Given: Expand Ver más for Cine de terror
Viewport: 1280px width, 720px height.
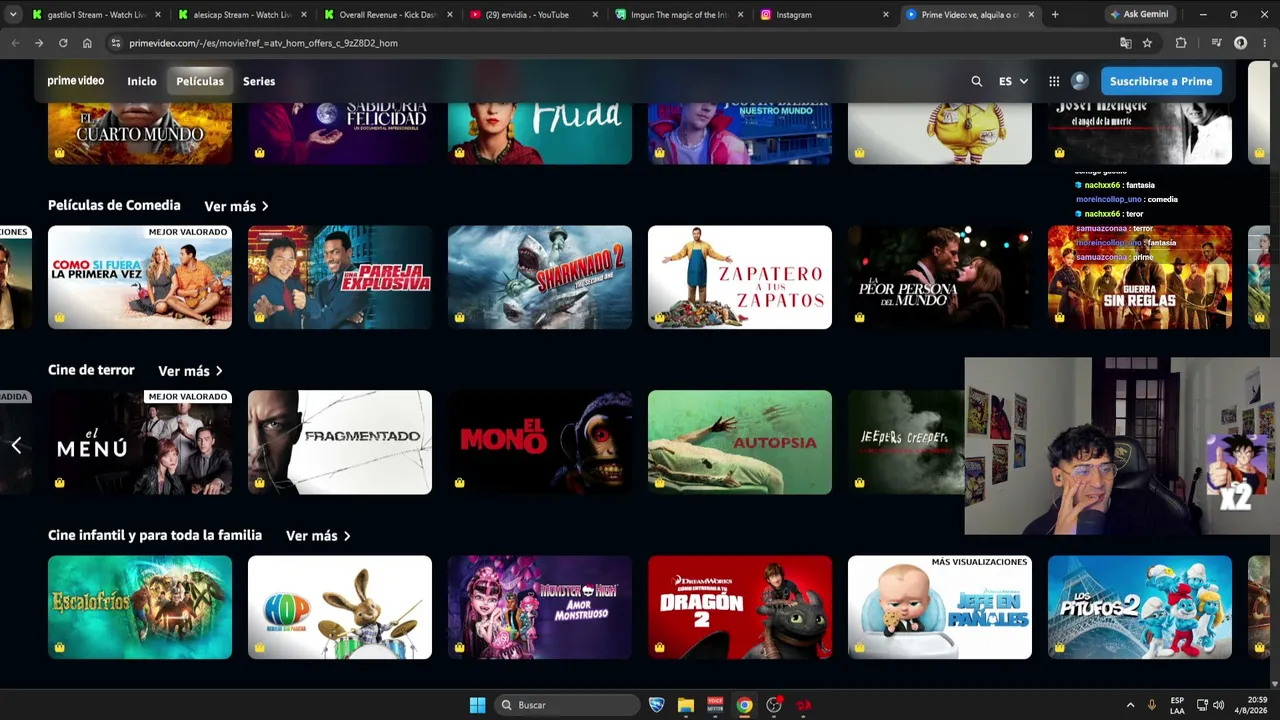Looking at the screenshot, I should click(x=190, y=371).
